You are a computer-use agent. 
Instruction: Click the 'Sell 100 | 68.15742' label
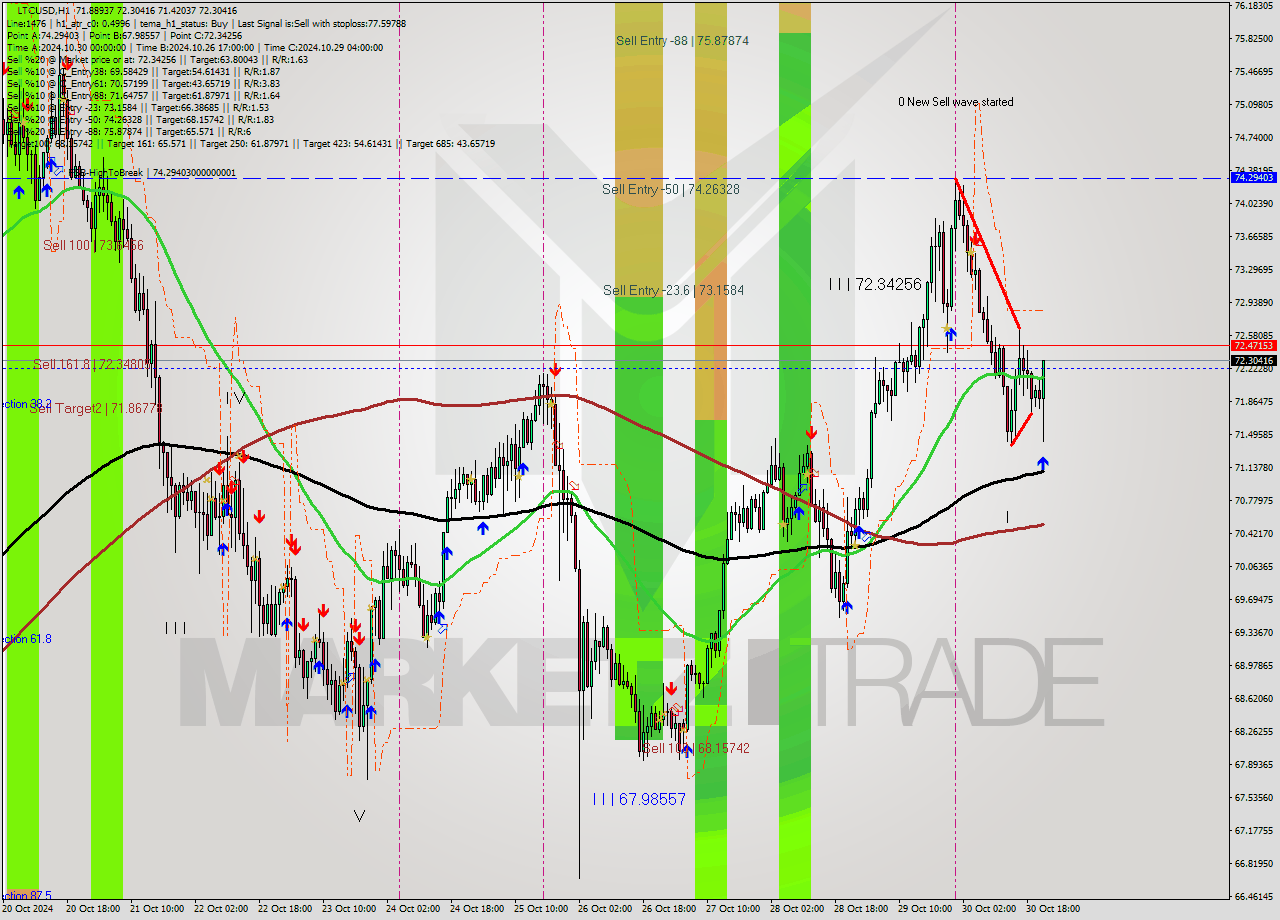pyautogui.click(x=696, y=748)
